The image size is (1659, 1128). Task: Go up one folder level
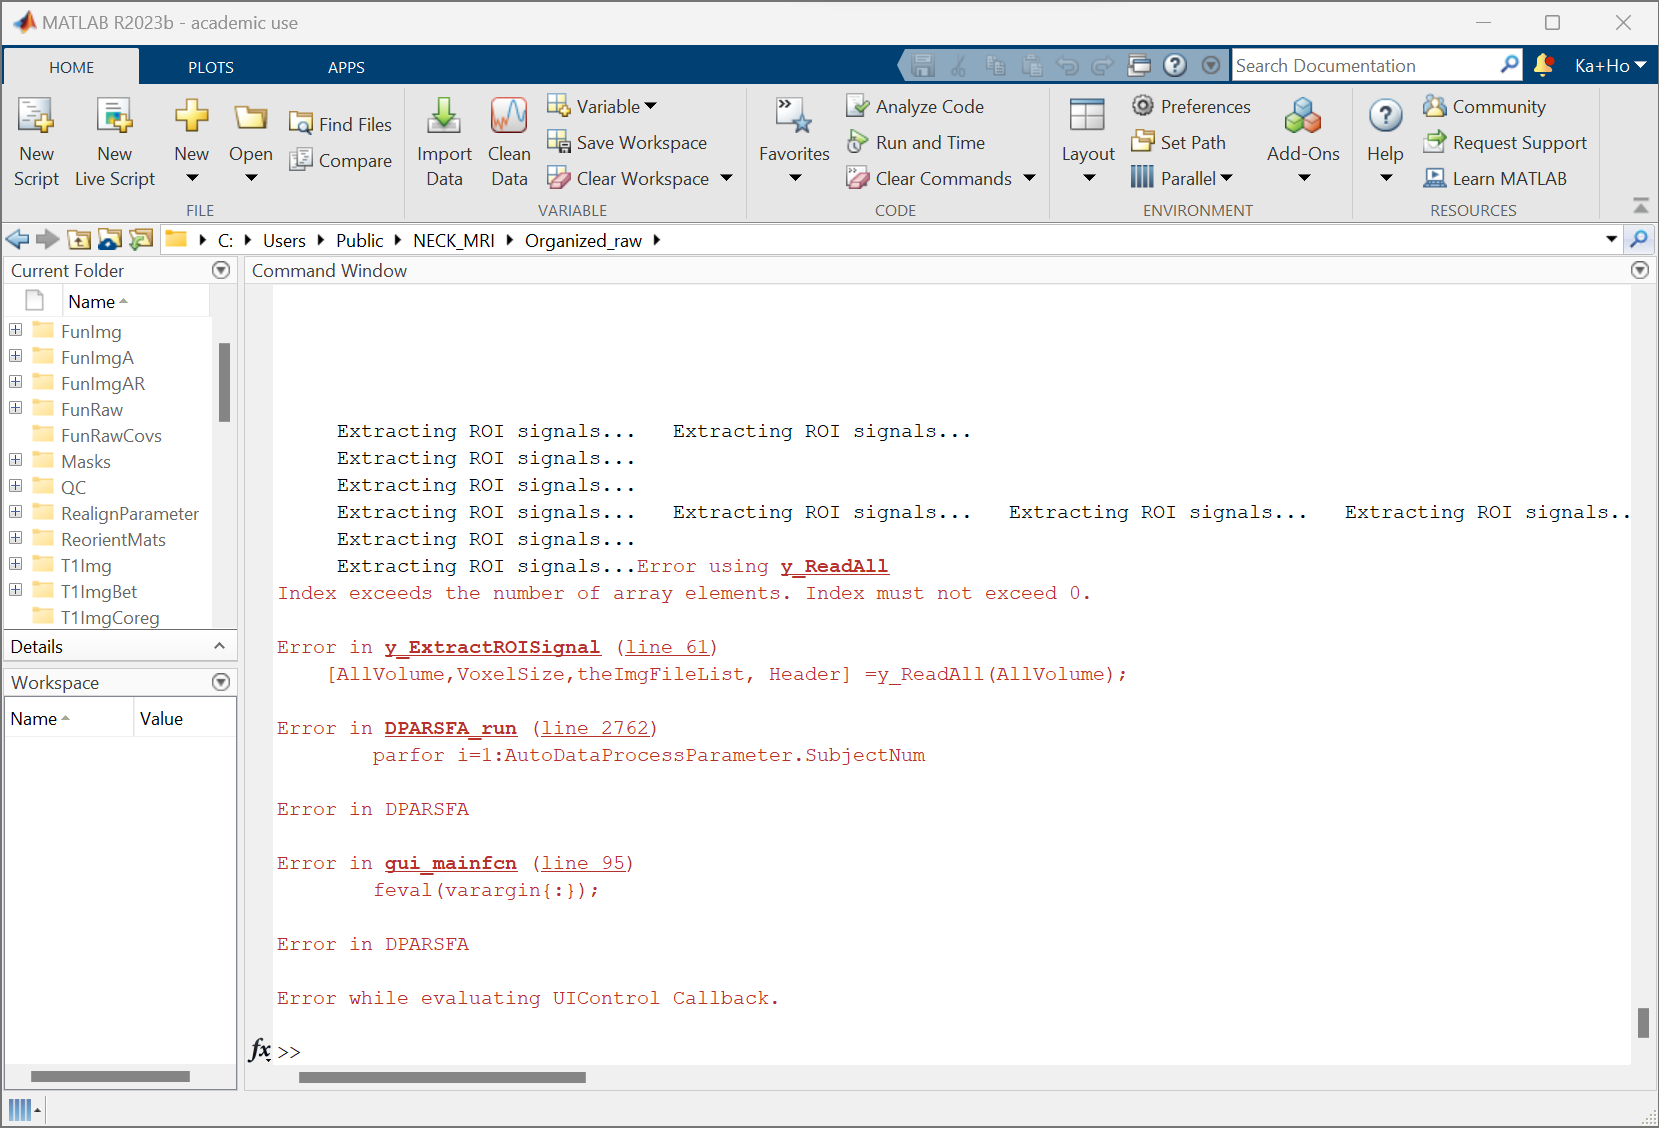79,239
